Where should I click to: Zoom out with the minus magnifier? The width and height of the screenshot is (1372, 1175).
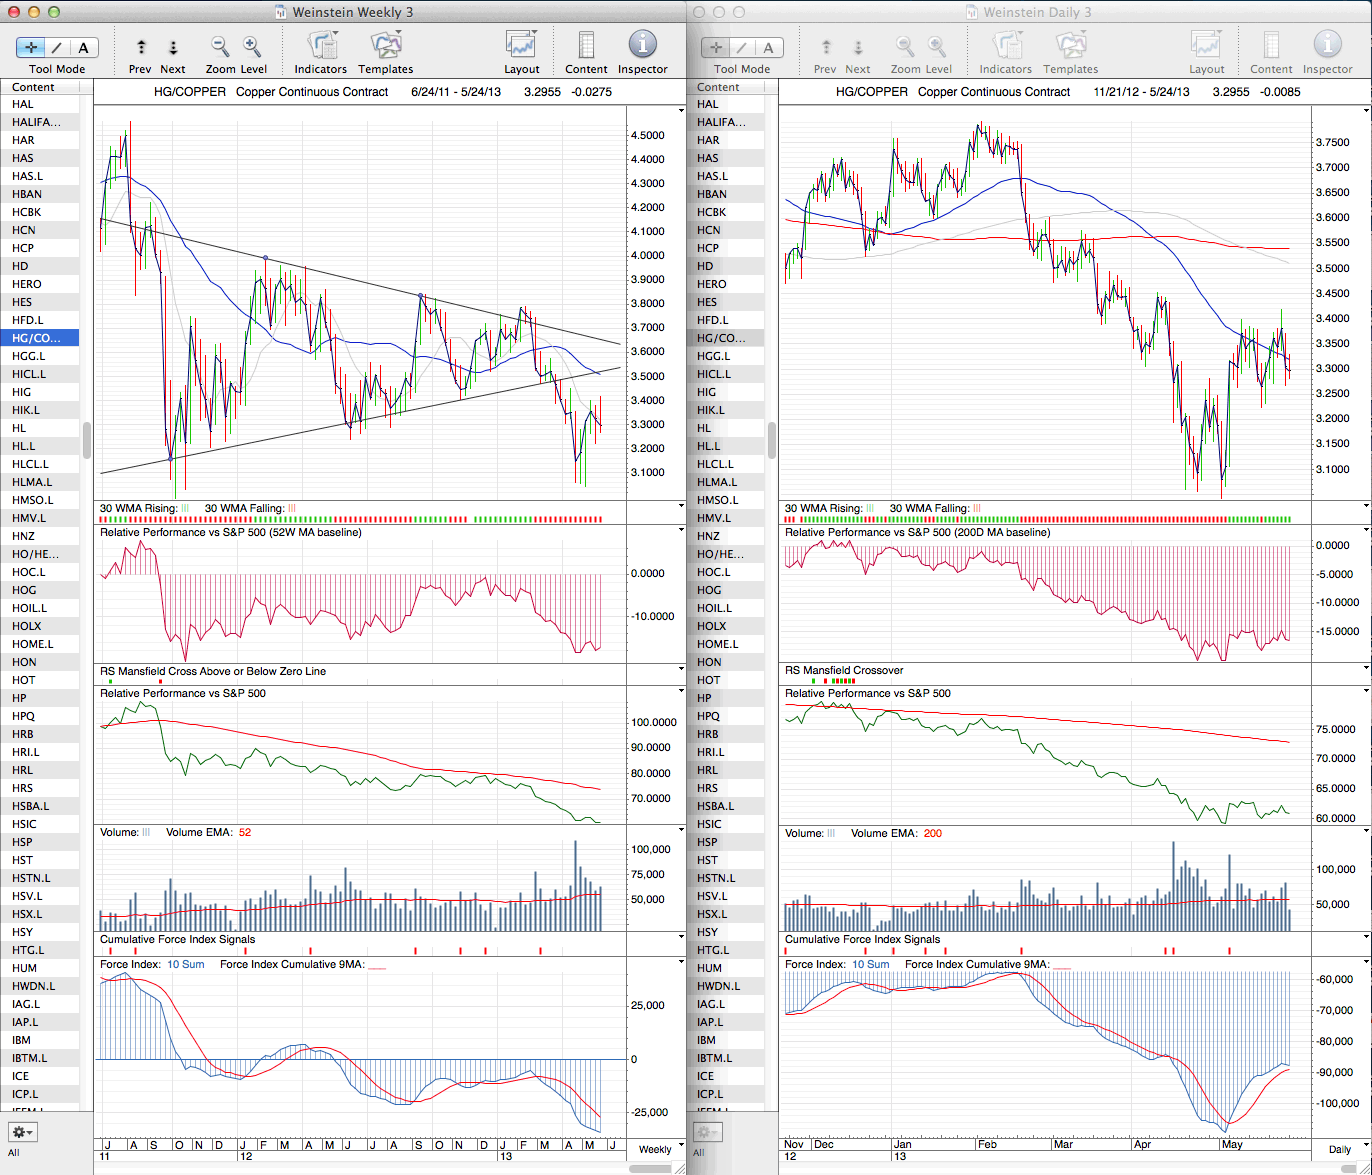click(220, 47)
